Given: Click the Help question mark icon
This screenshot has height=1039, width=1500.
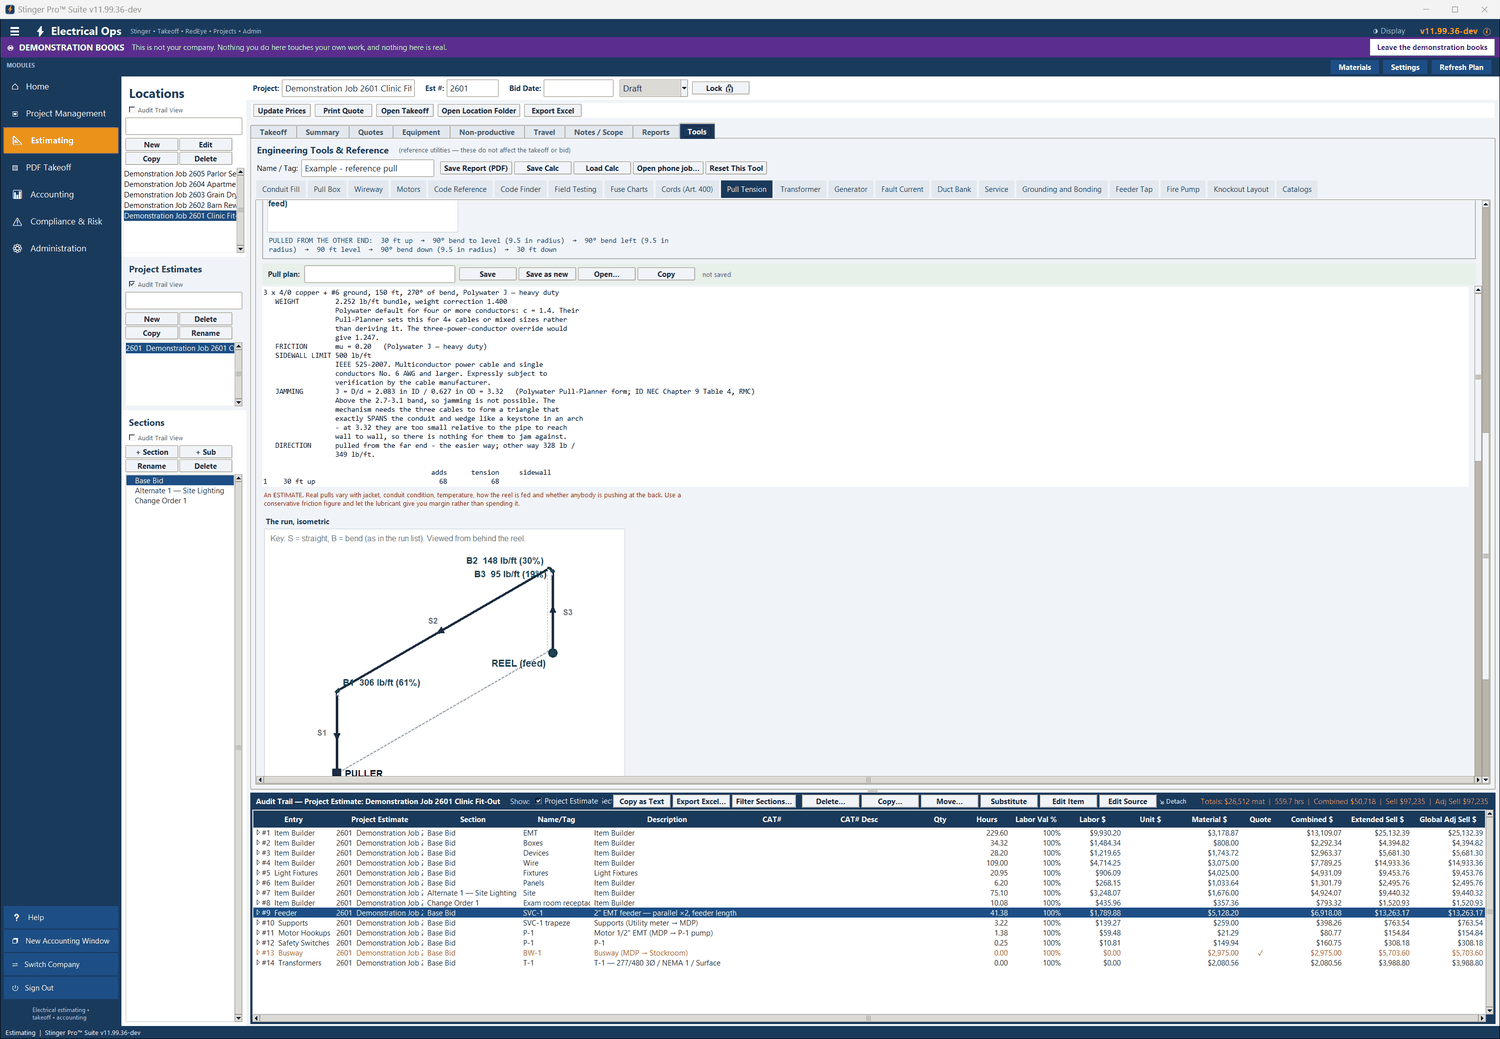Looking at the screenshot, I should (x=16, y=917).
